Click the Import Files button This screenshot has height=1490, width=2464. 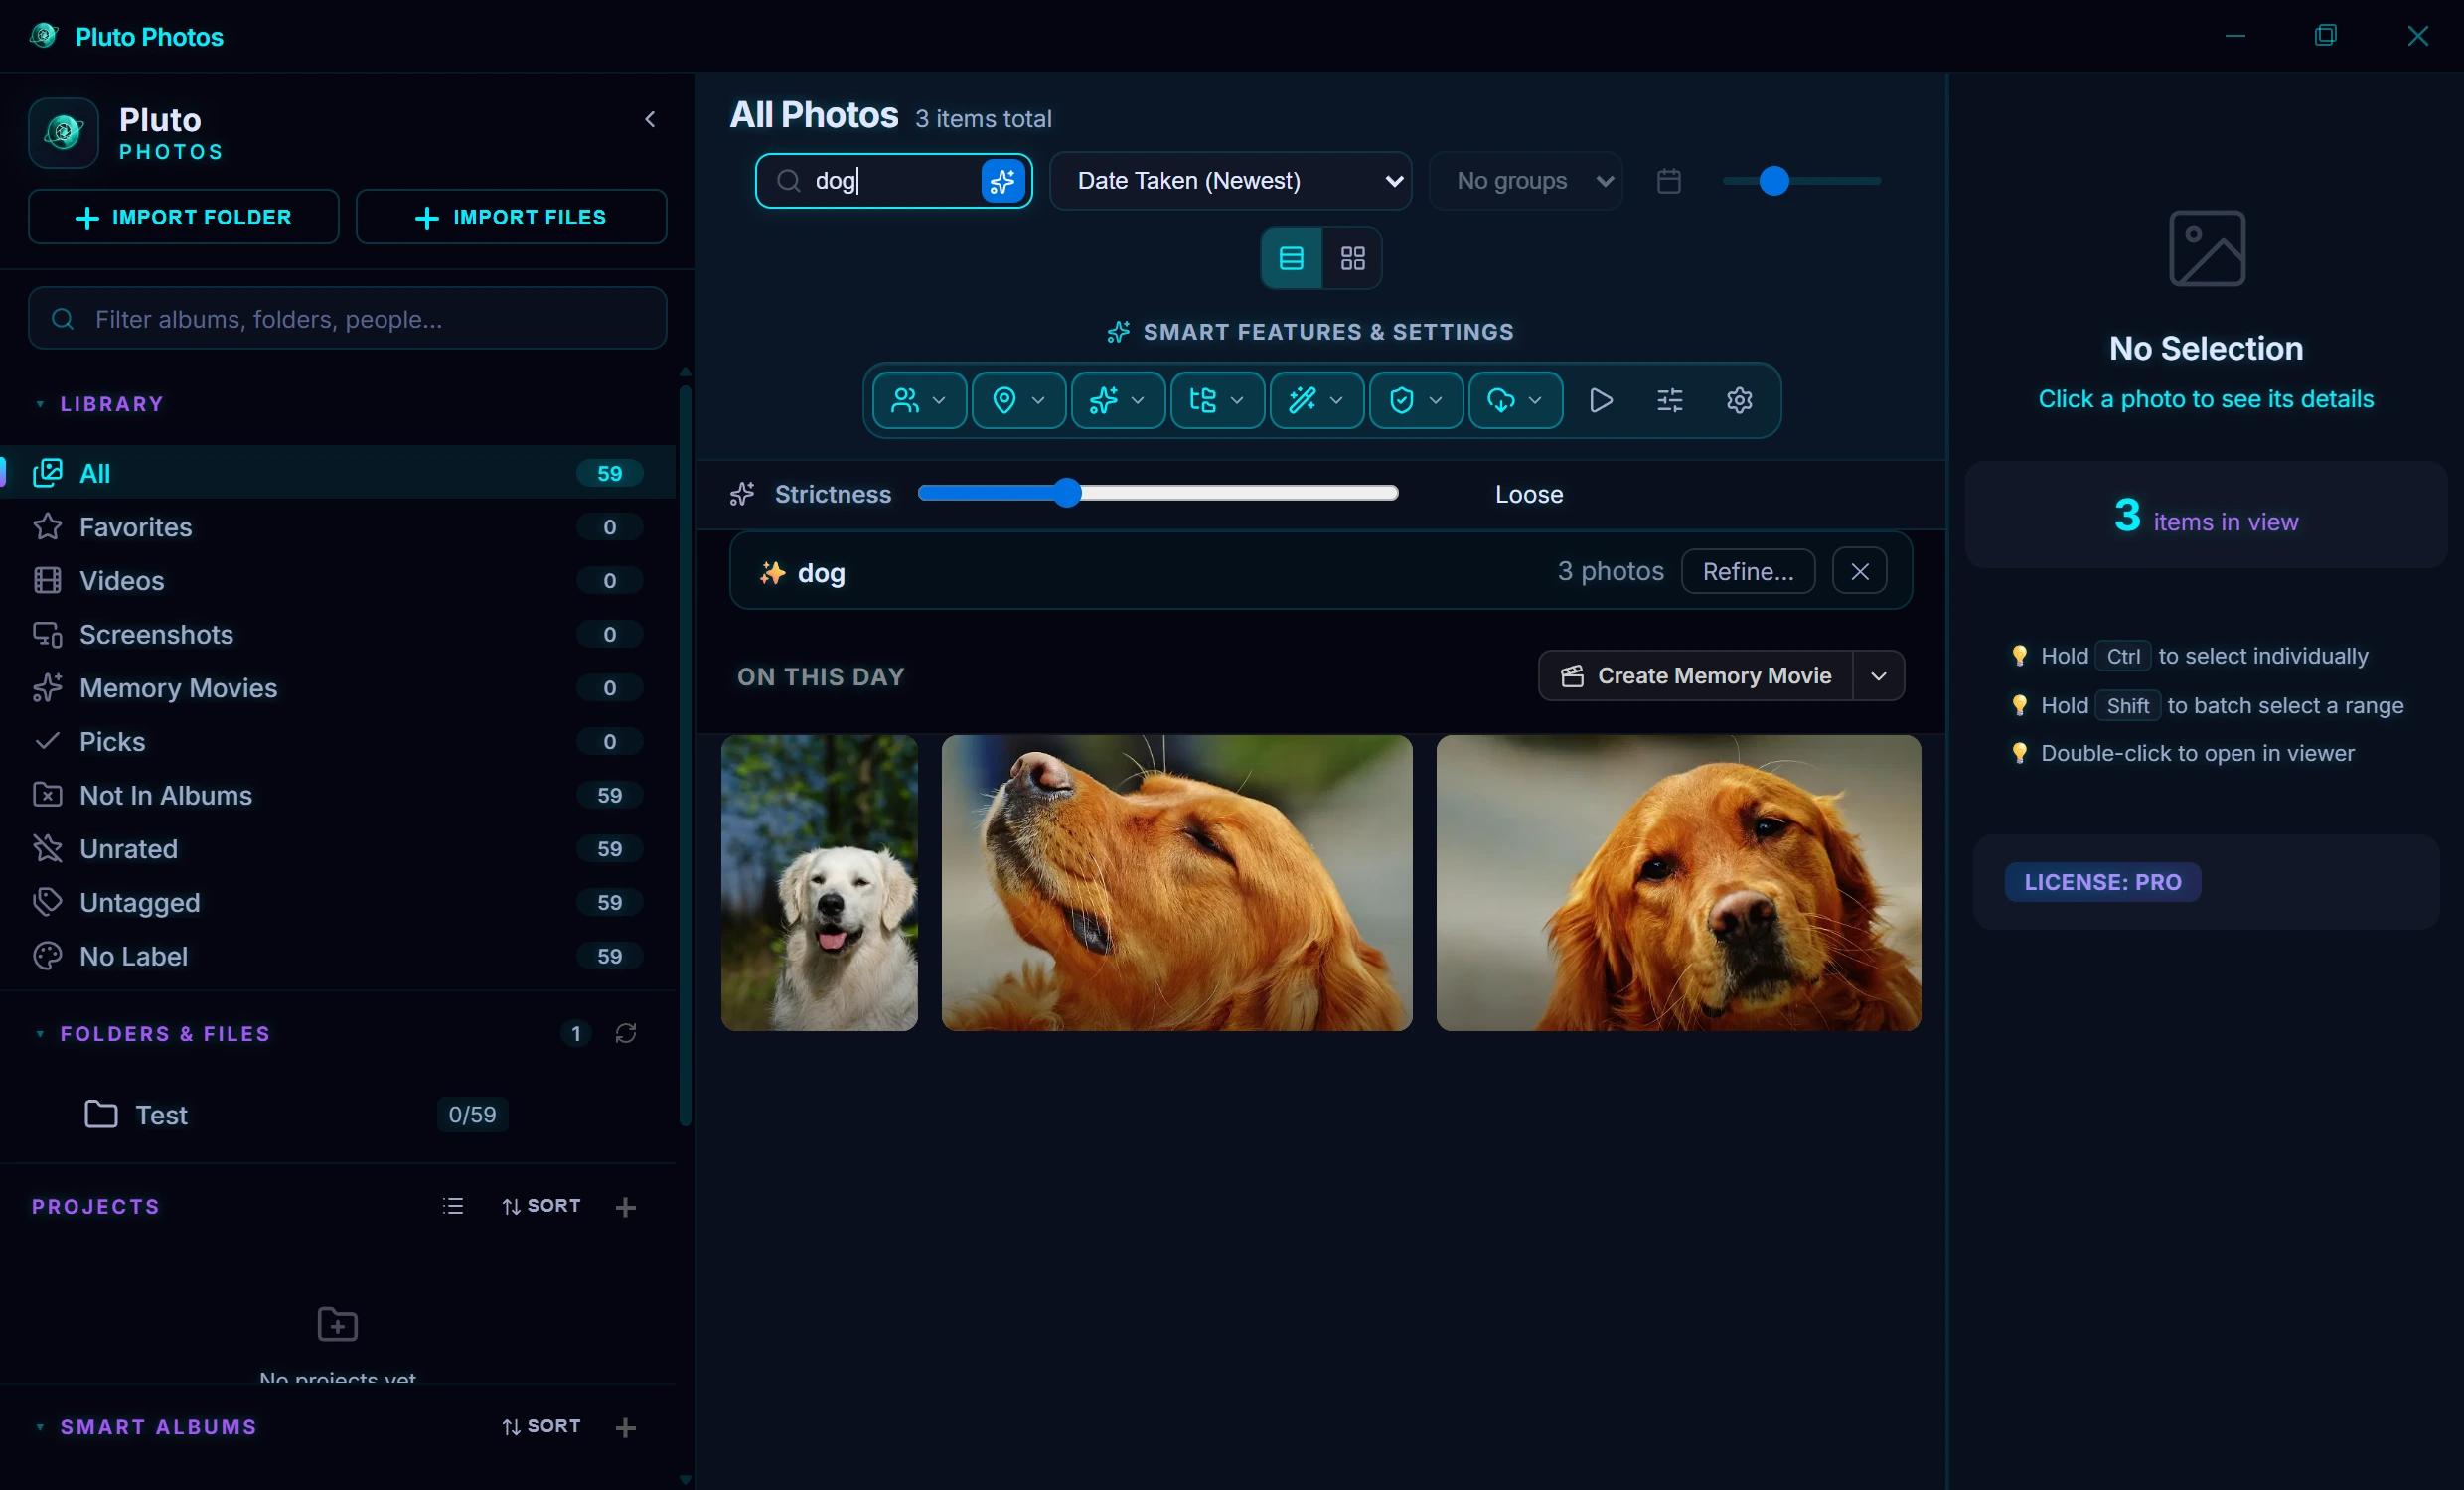coord(511,217)
